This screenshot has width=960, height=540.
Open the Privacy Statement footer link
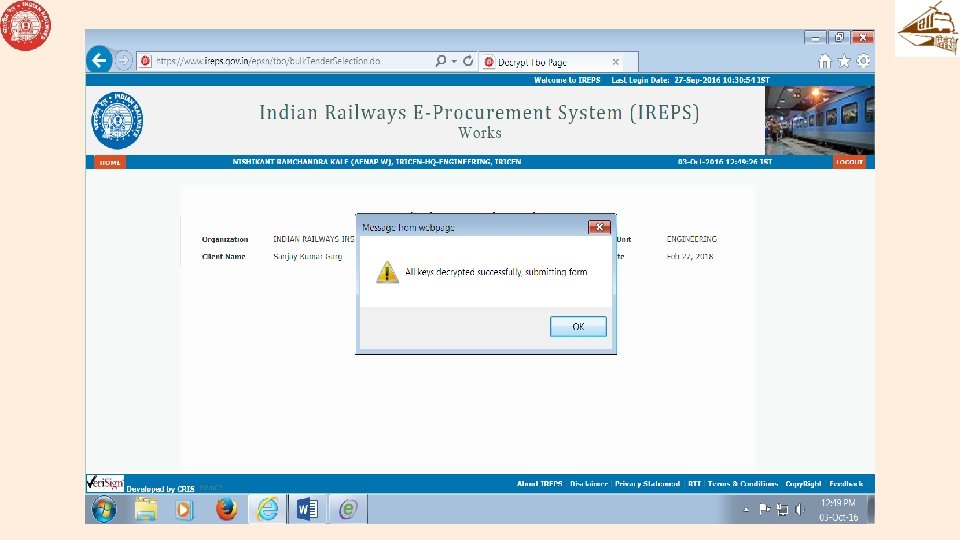[x=647, y=484]
